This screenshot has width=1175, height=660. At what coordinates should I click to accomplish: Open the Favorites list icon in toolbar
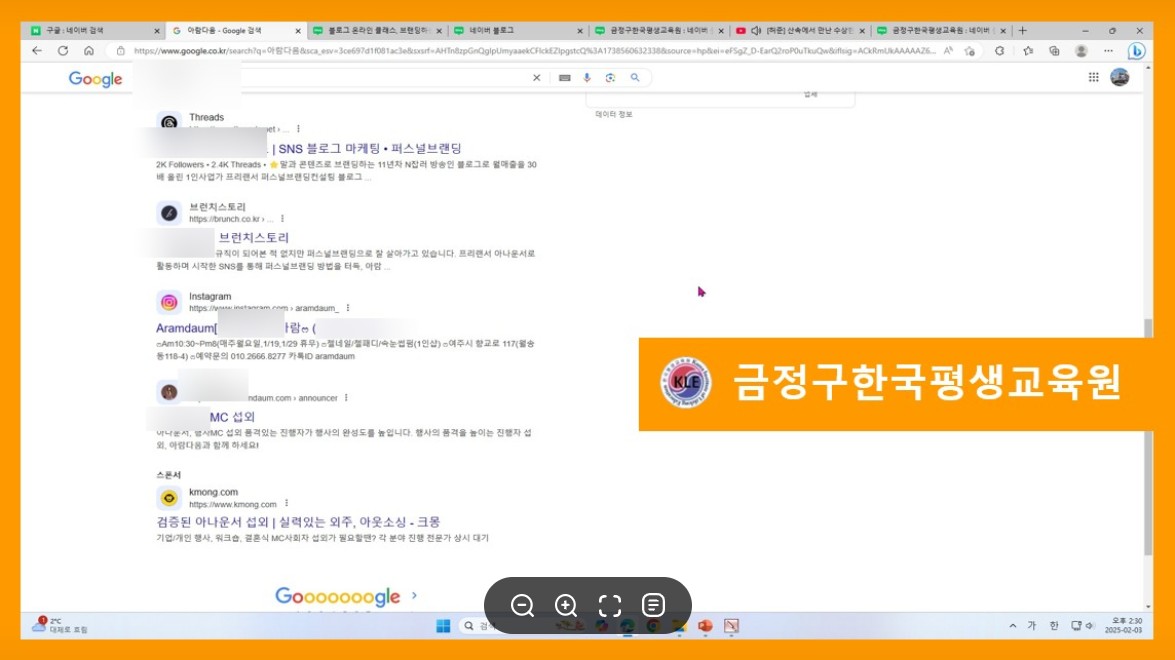click(1028, 51)
